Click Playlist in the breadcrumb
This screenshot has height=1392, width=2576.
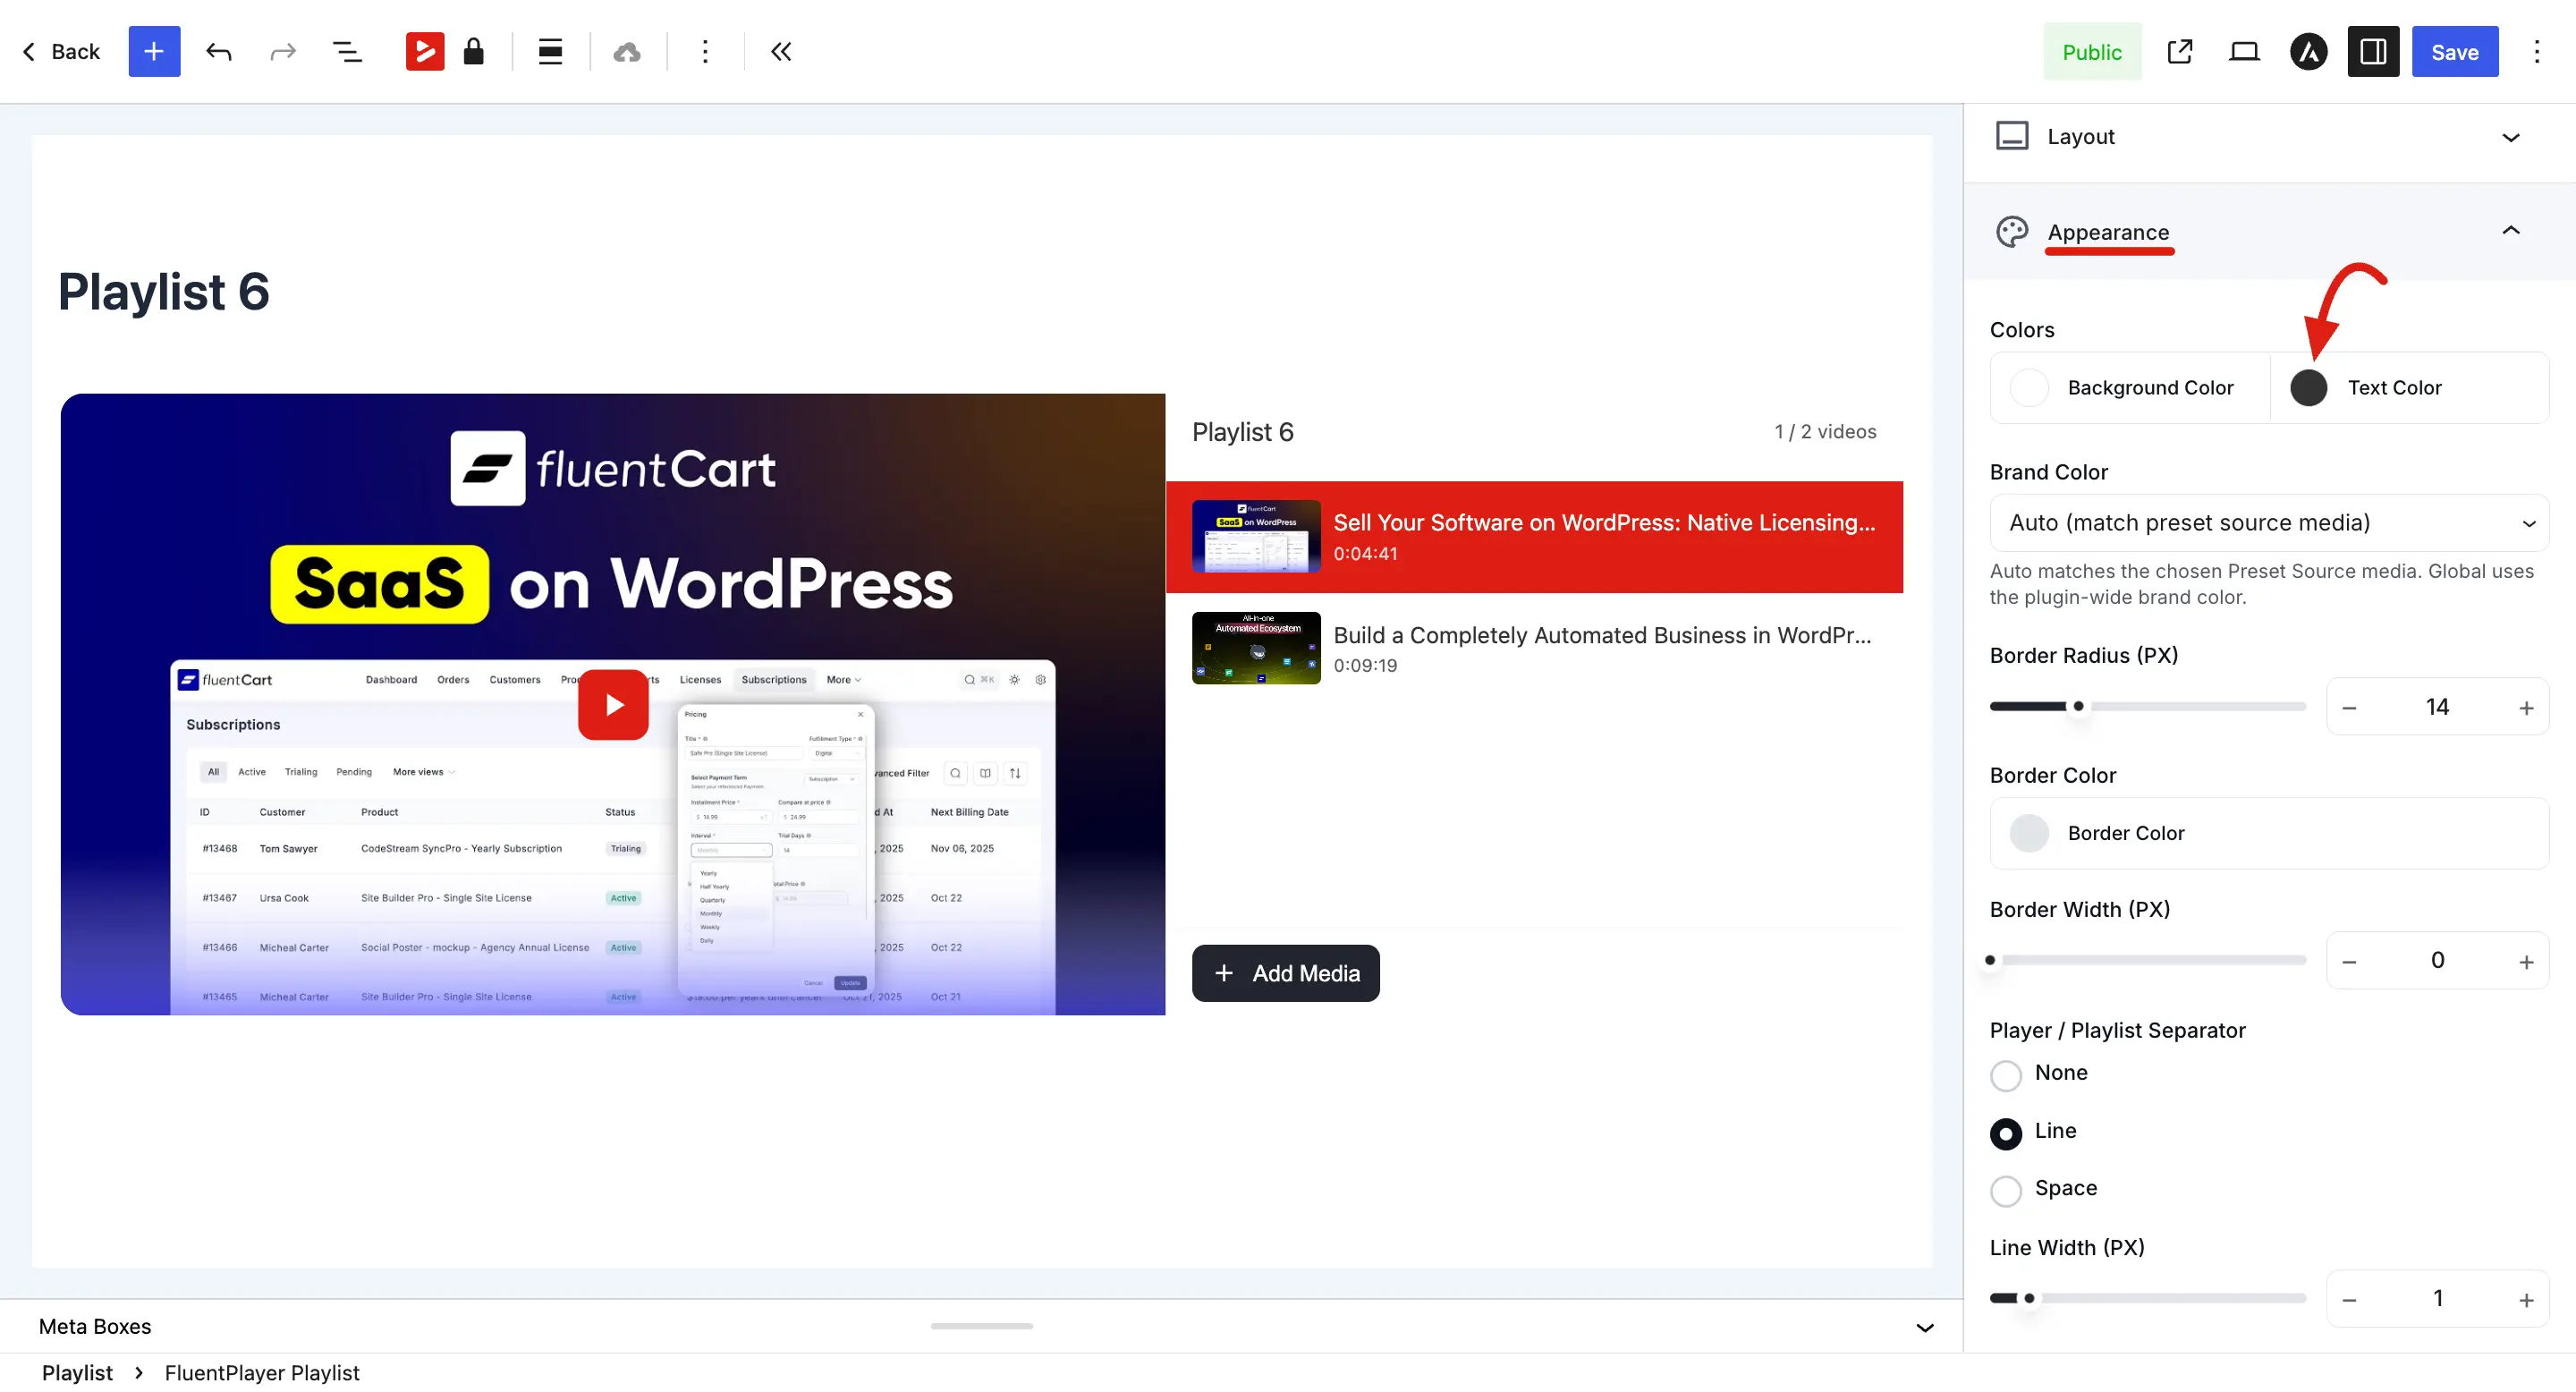(77, 1372)
